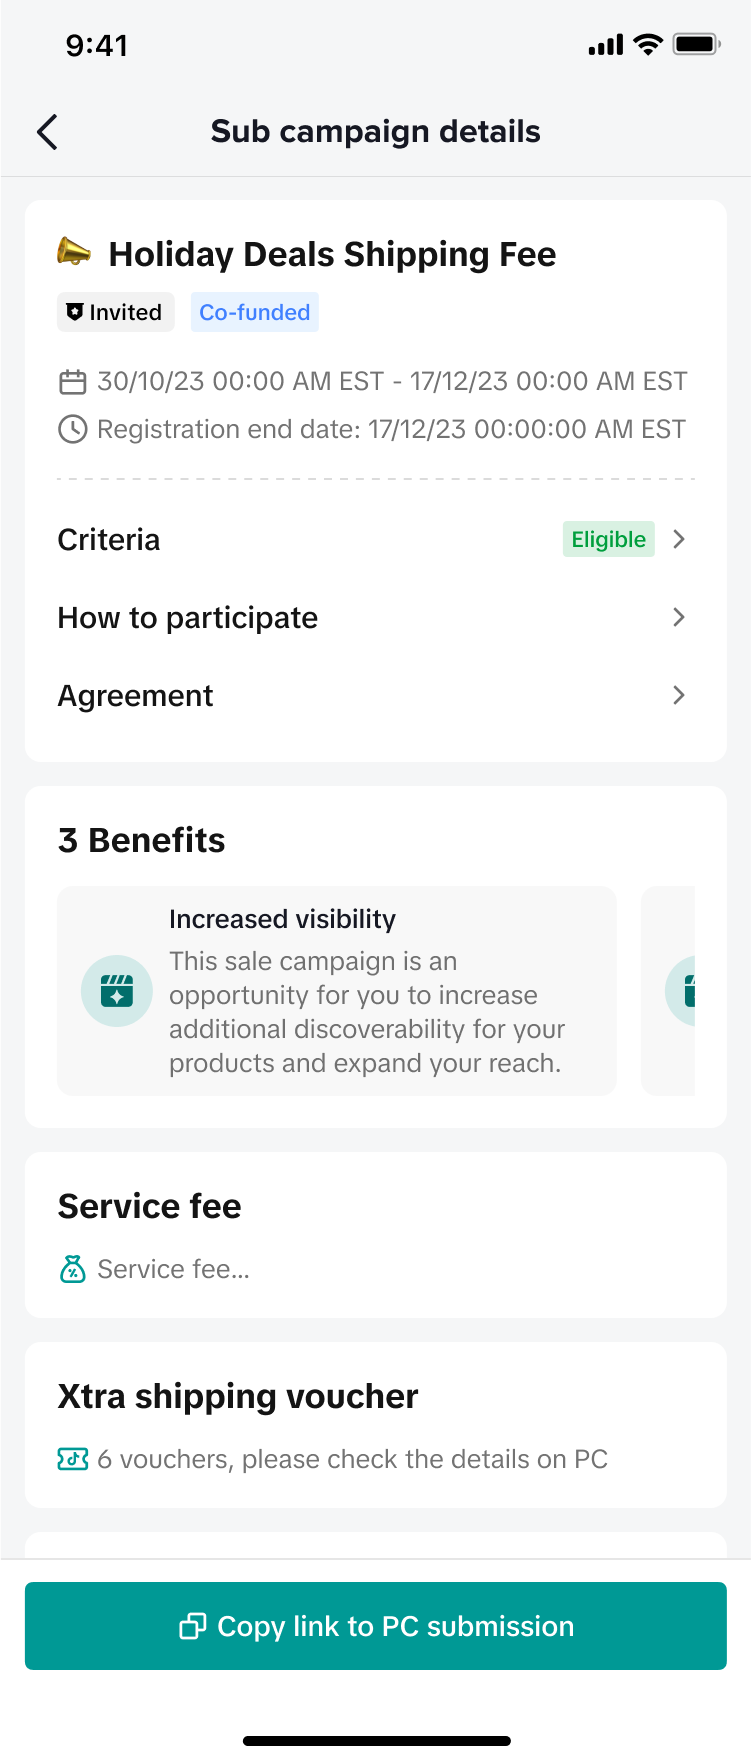The image size is (751, 1762).
Task: Click the shipping voucher ticket icon
Action: click(73, 1460)
